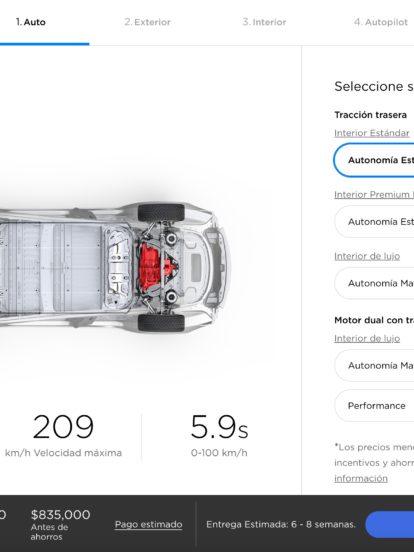Choose the Autonomía option under Interior Premium
Screen dimensions: 414x552
(x=374, y=222)
